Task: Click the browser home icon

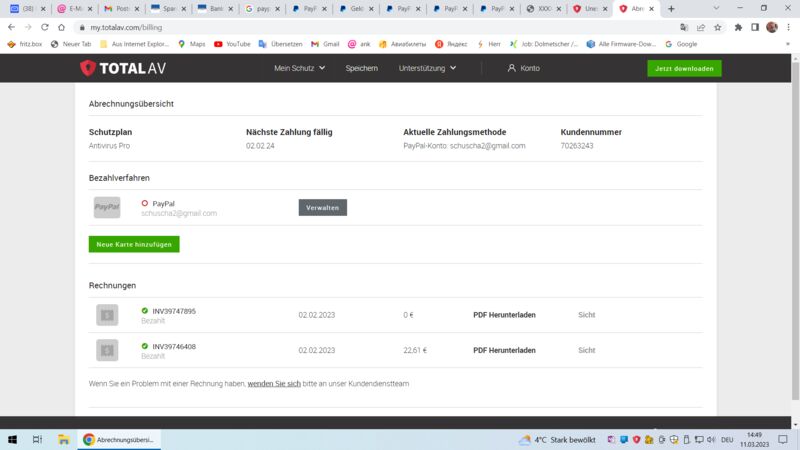Action: coord(61,27)
